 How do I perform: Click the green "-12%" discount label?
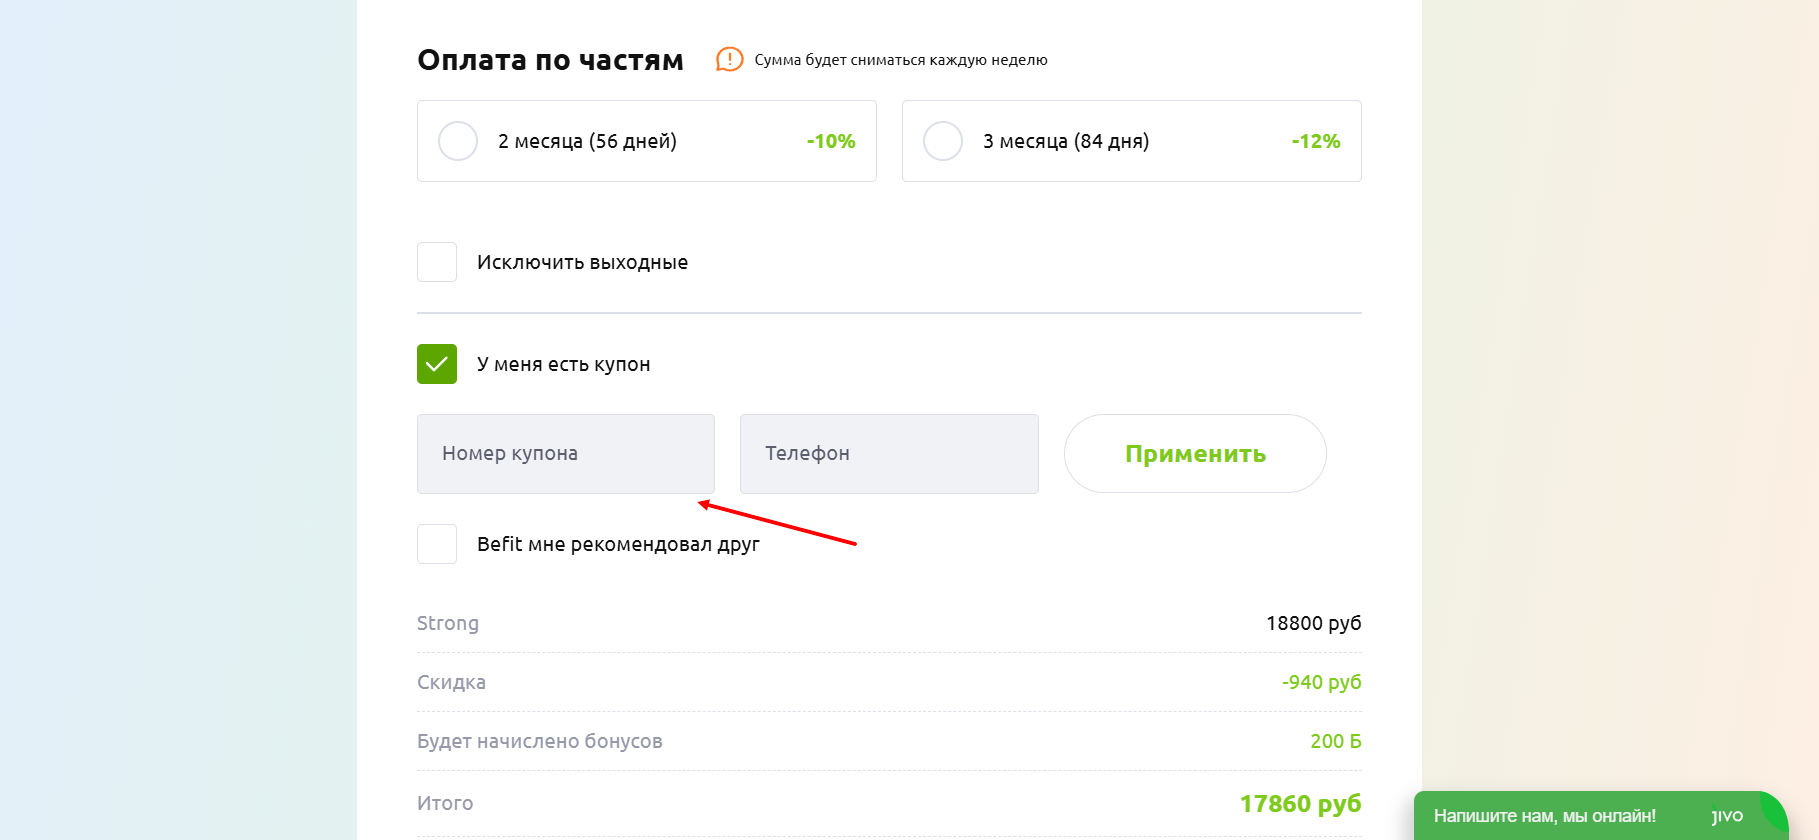coord(1315,141)
